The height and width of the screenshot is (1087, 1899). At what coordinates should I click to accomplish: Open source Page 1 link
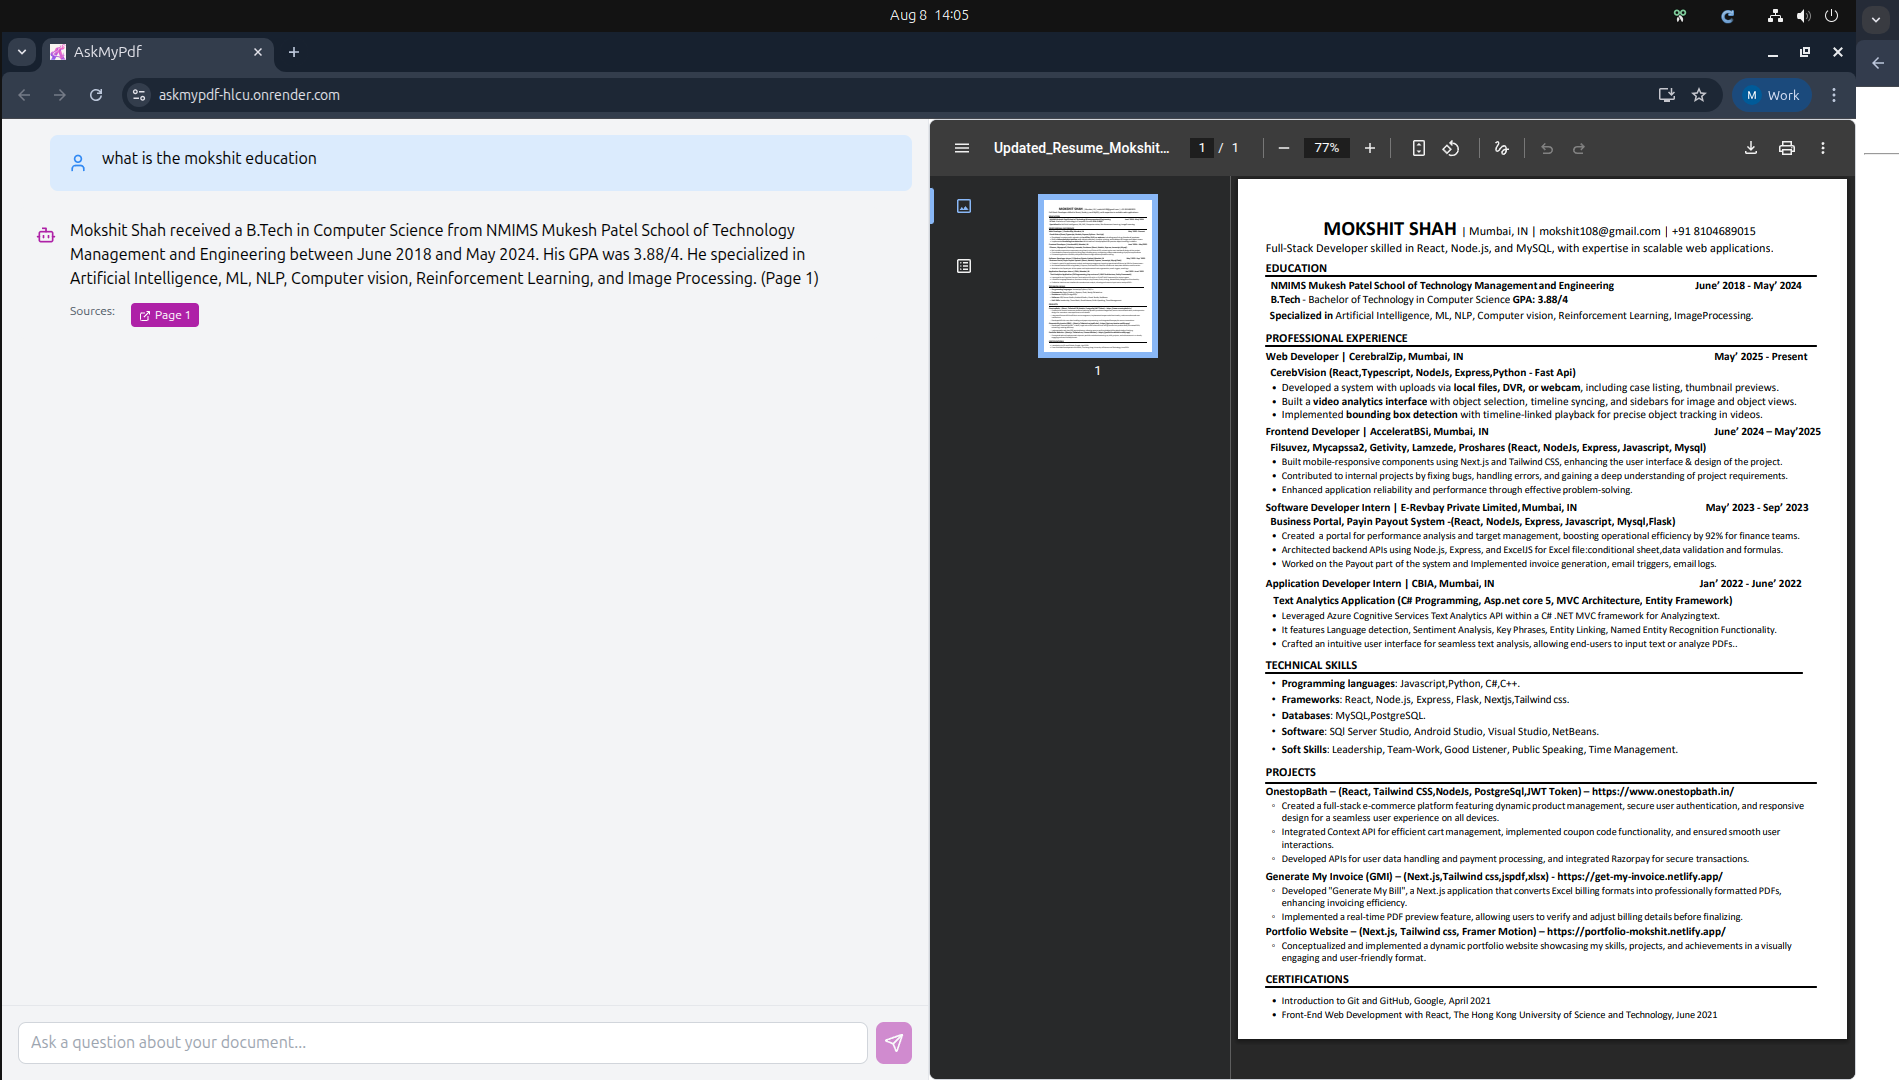click(x=165, y=315)
